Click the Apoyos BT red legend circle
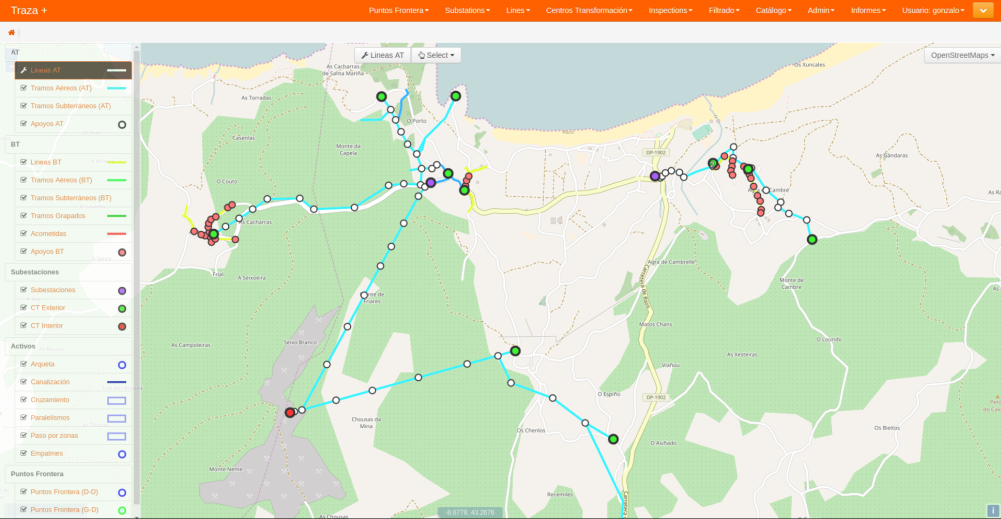Image resolution: width=1001 pixels, height=519 pixels. pyautogui.click(x=122, y=252)
